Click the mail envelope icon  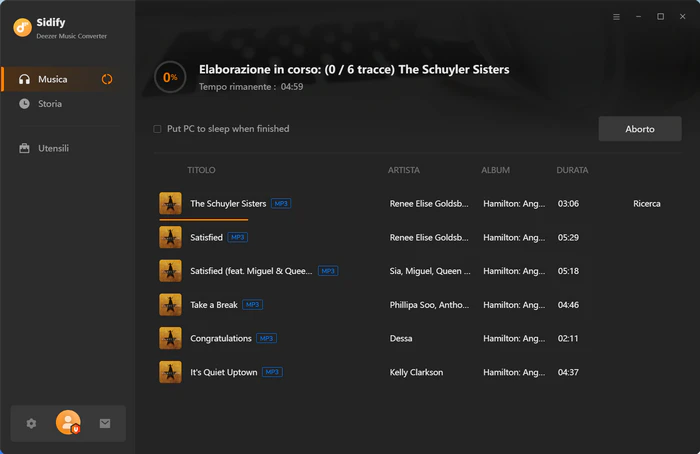(105, 423)
